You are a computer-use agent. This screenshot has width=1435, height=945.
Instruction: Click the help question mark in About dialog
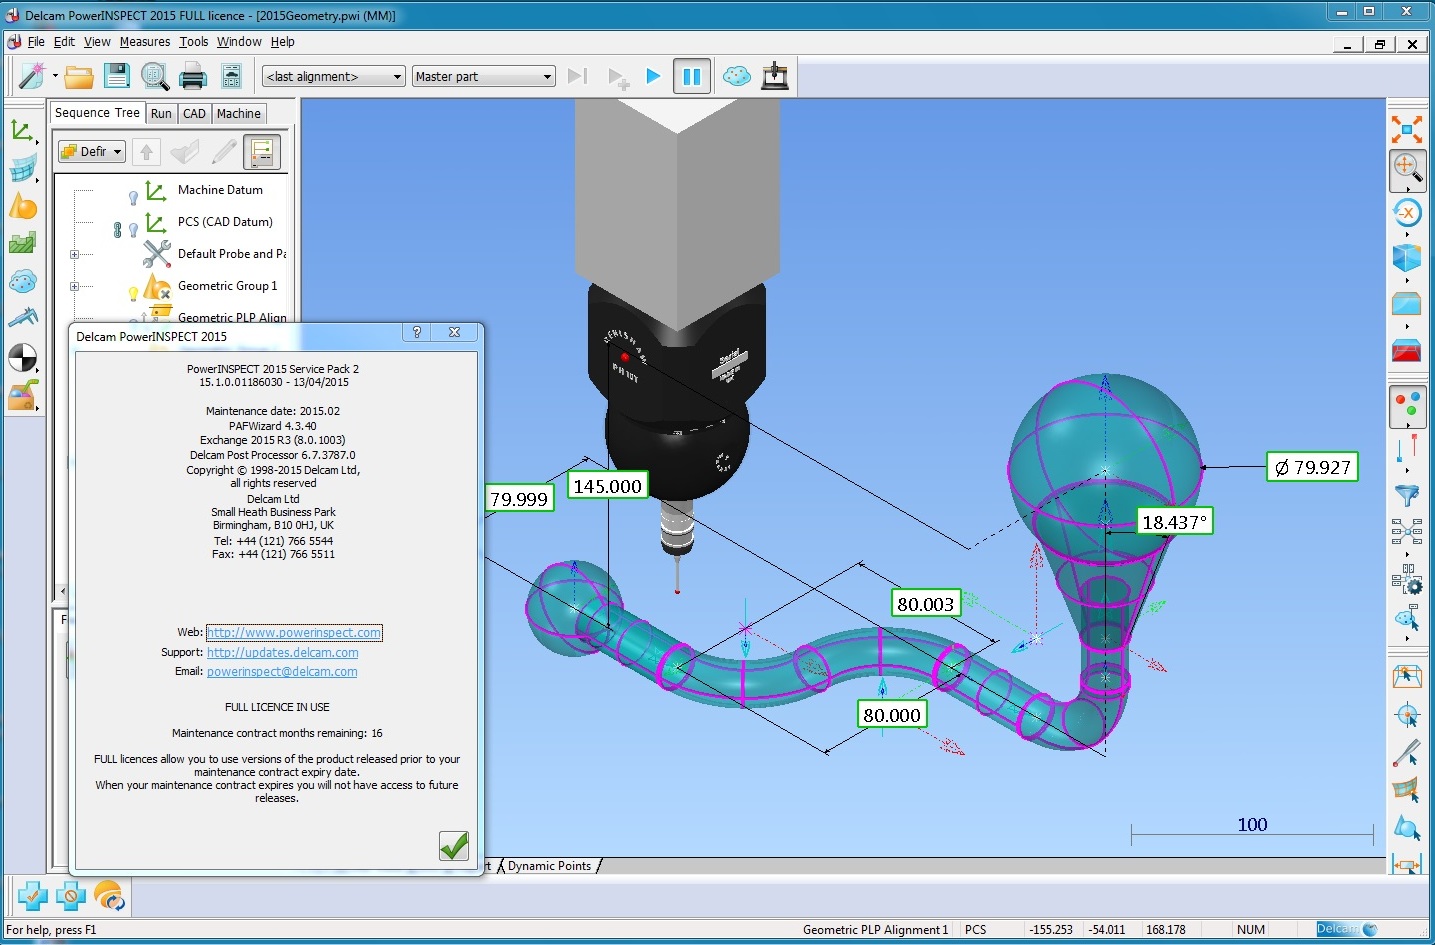point(417,332)
